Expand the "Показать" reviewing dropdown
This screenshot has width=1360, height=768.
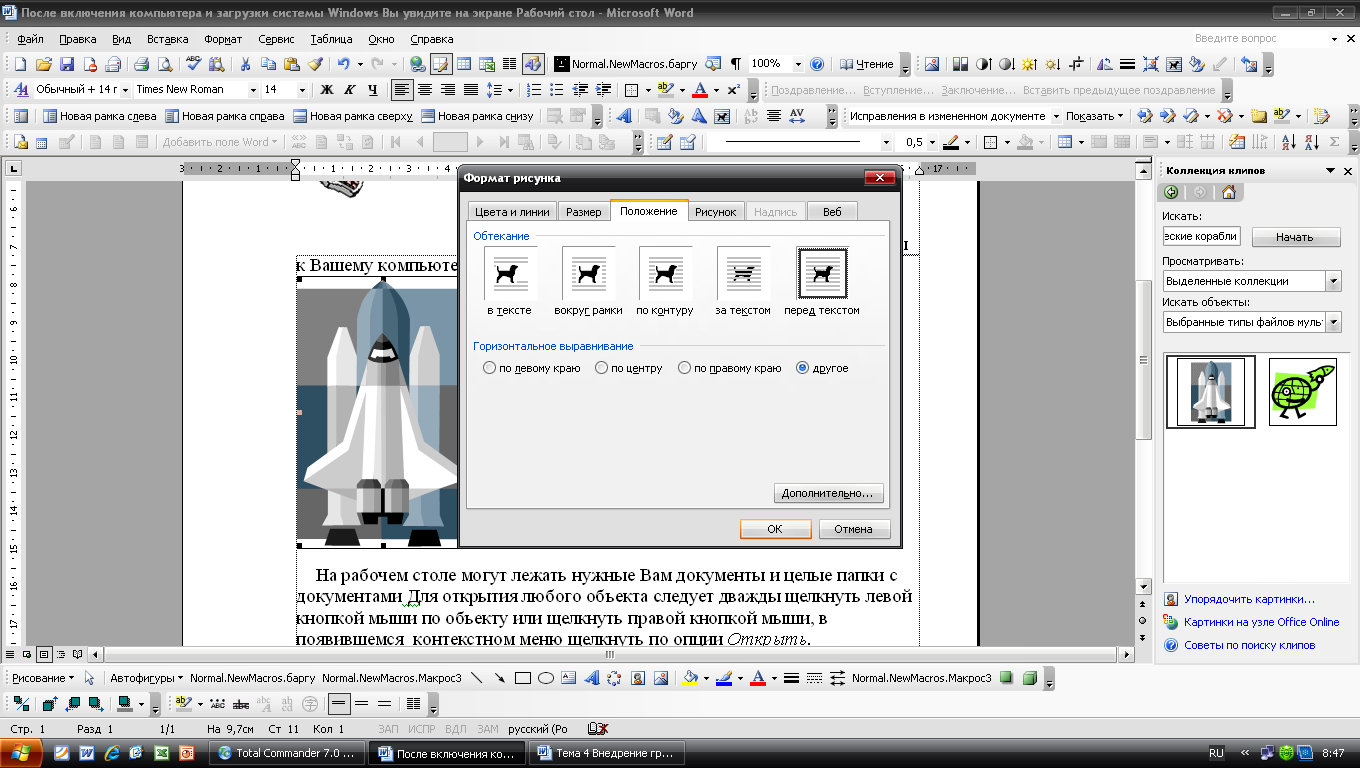click(1095, 116)
